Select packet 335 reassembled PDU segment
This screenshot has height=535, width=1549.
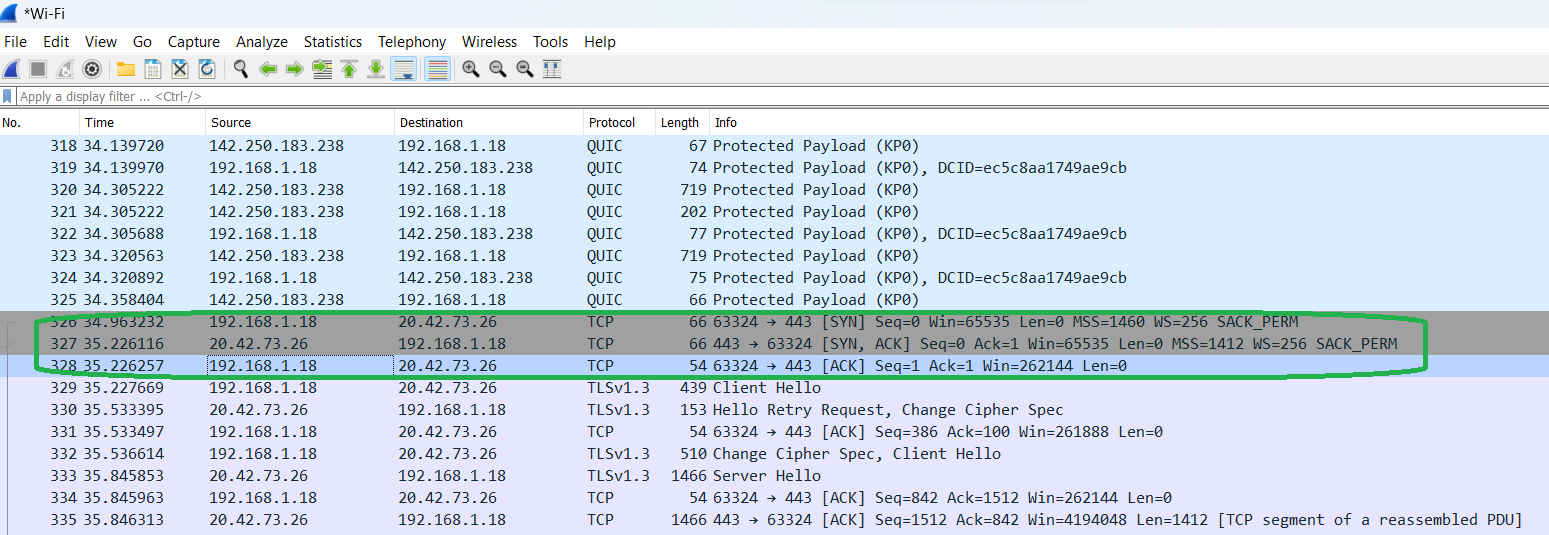coord(774,520)
